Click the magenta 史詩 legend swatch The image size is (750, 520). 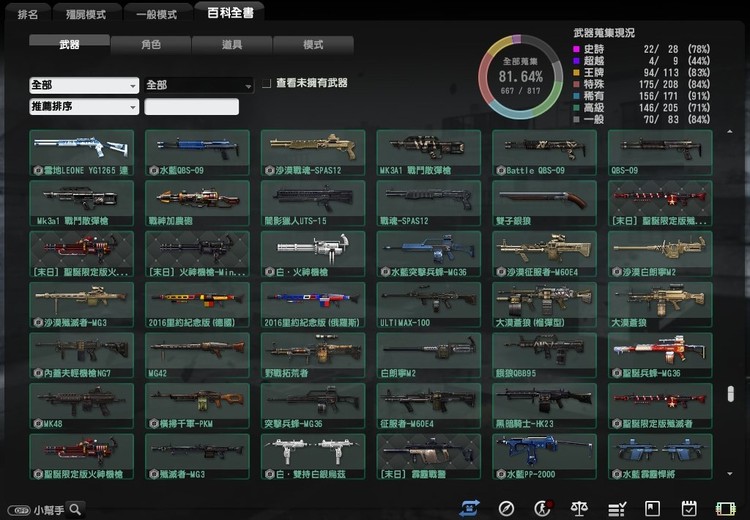click(576, 49)
